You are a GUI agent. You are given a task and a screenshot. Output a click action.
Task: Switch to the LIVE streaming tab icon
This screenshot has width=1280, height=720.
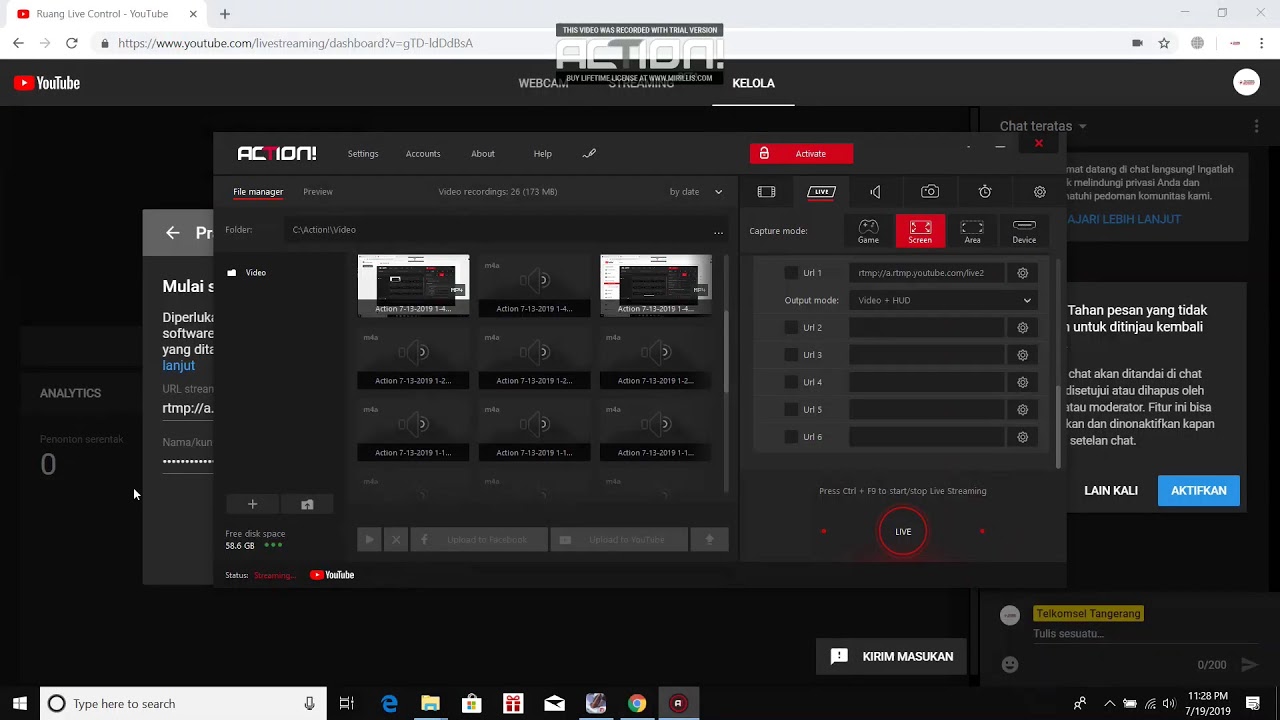(x=821, y=192)
